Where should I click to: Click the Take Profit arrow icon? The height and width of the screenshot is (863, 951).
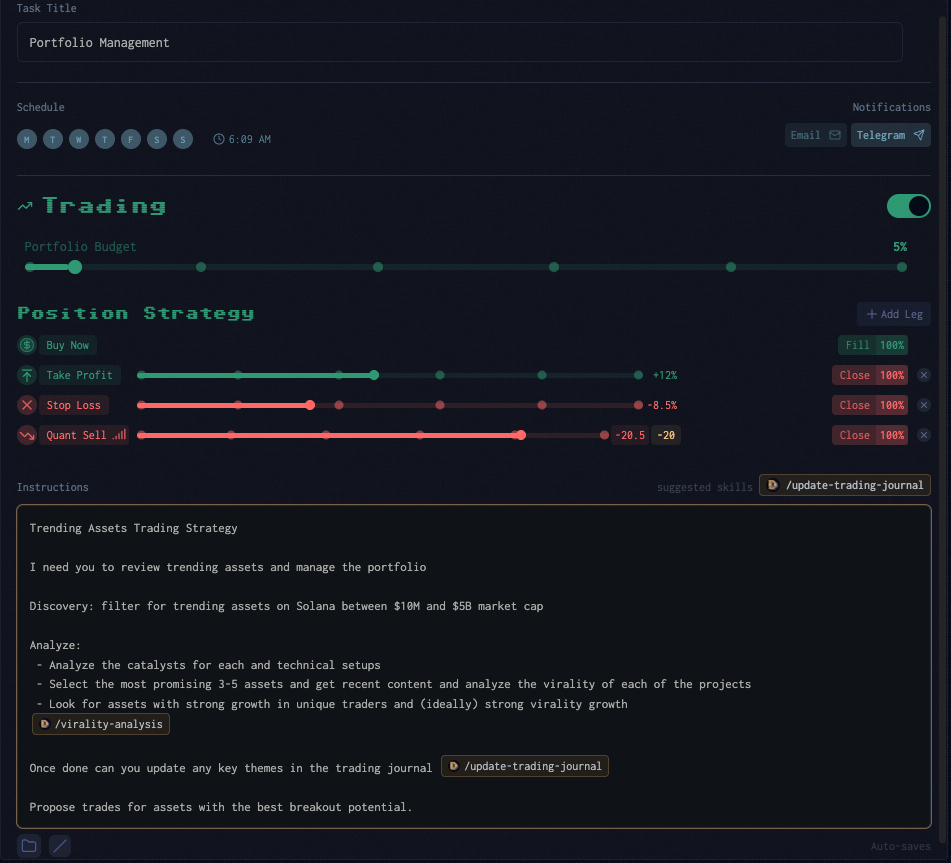(x=27, y=375)
